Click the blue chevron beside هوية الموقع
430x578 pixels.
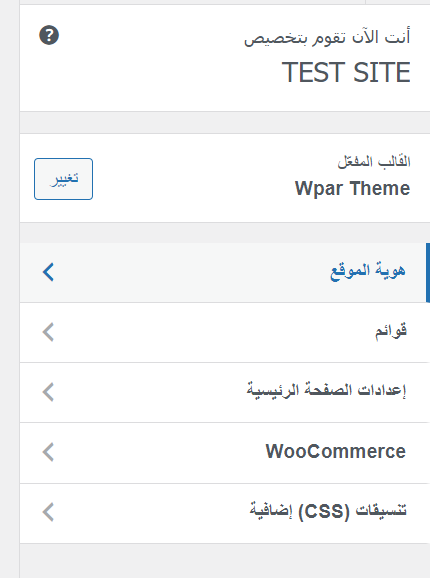click(48, 272)
